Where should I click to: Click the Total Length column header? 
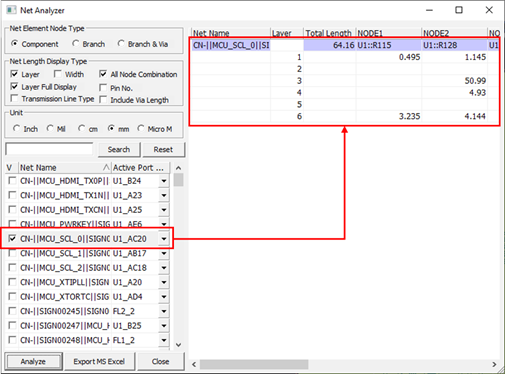click(x=329, y=33)
